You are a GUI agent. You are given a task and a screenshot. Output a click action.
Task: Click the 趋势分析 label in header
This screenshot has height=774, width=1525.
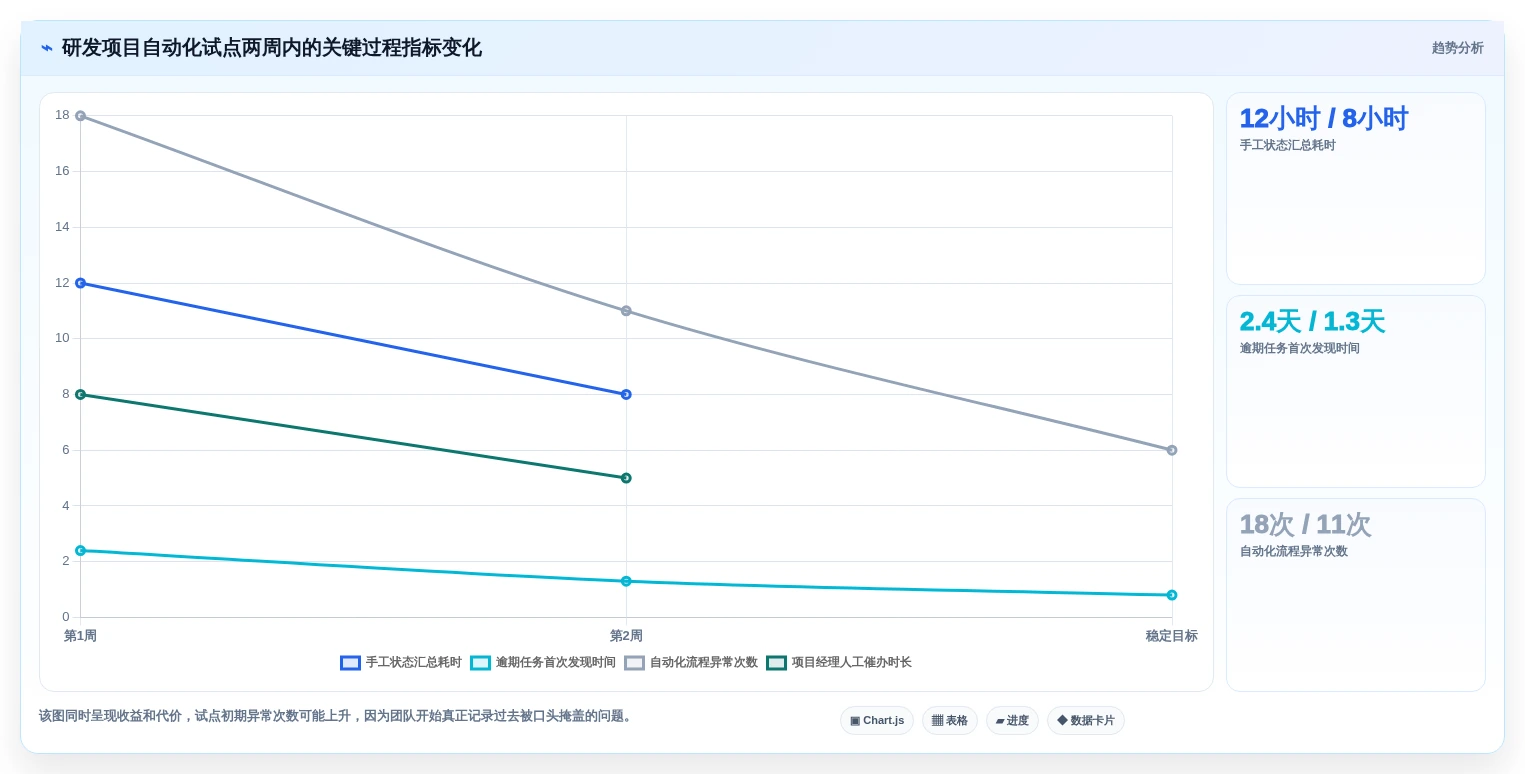coord(1457,48)
